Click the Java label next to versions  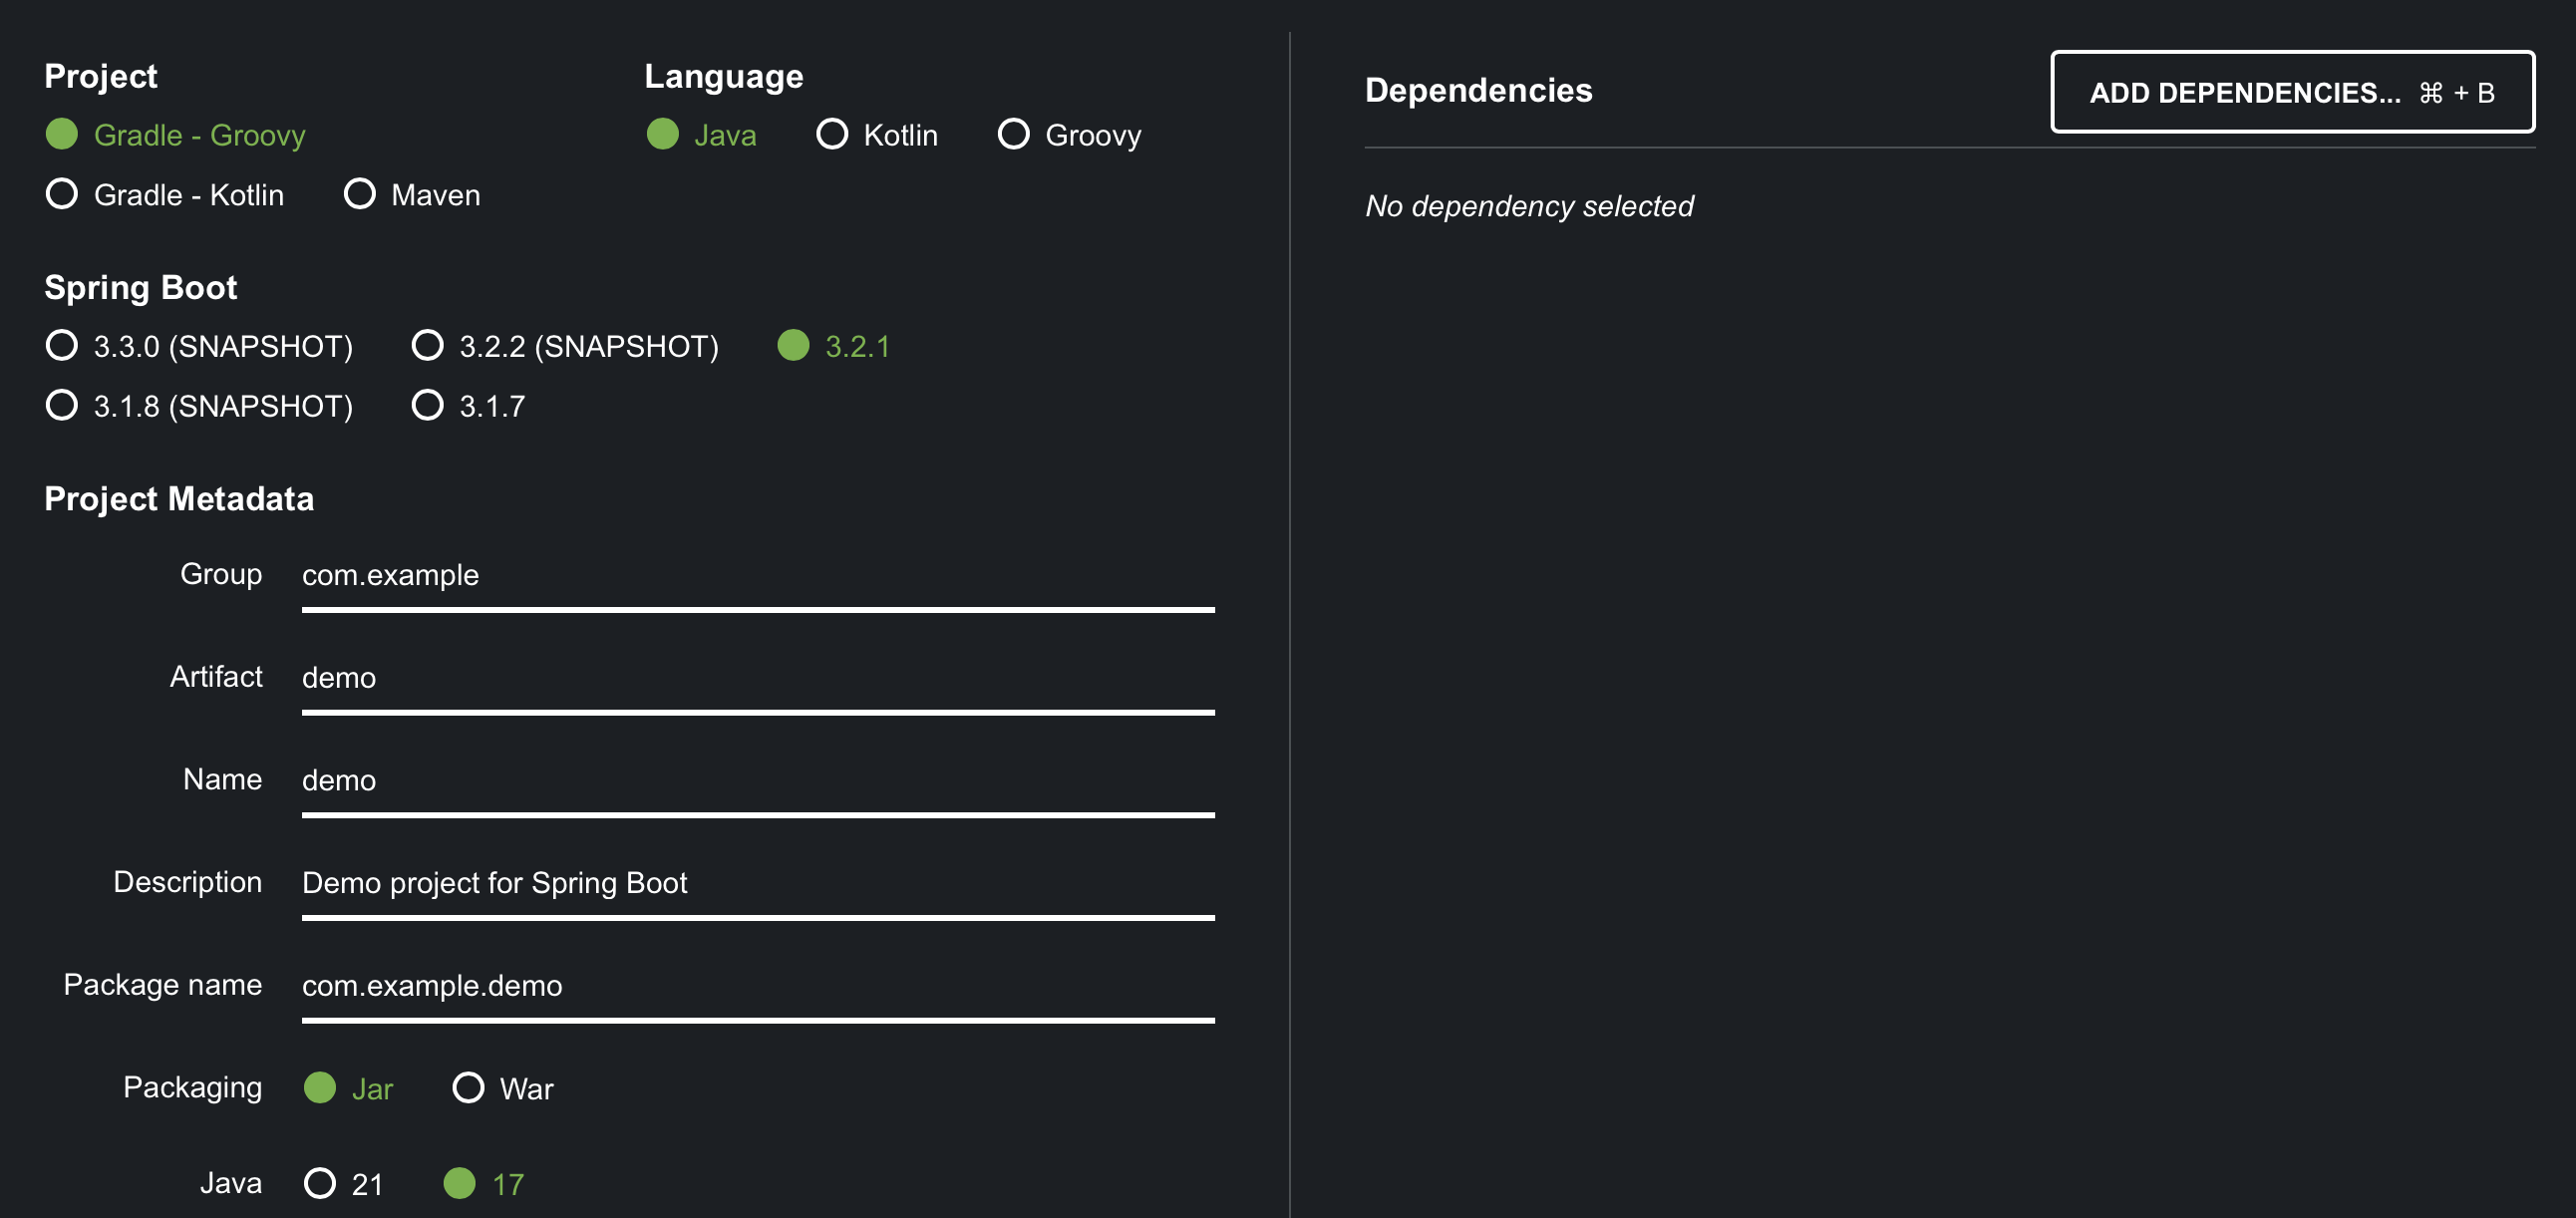point(231,1183)
